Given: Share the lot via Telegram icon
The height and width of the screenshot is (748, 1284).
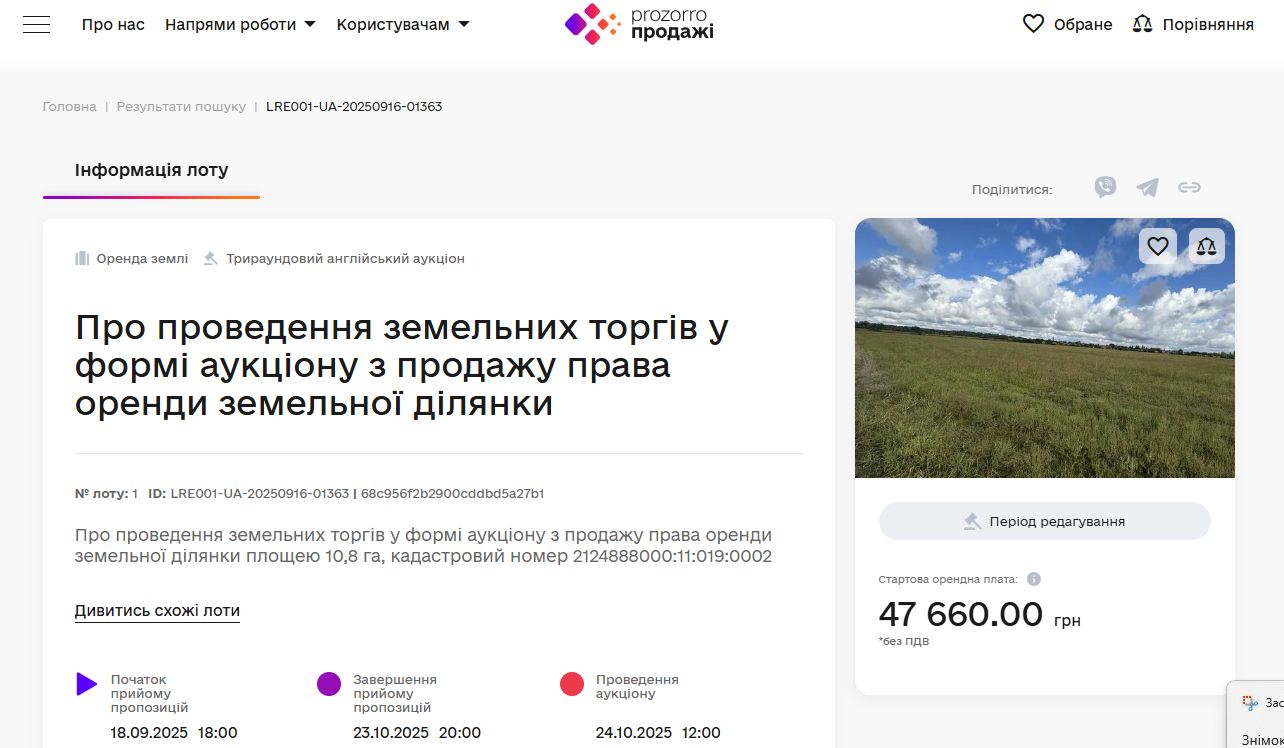Looking at the screenshot, I should [1147, 188].
